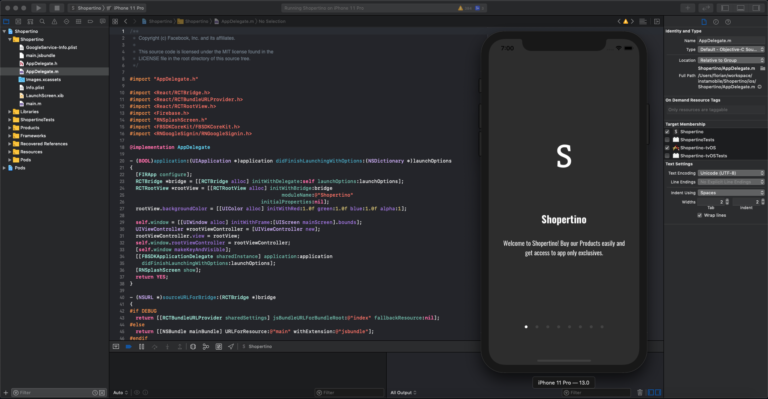Open Text Encoding dropdown Unicode (UTF-8)
This screenshot has width=768, height=399.
pyautogui.click(x=731, y=173)
